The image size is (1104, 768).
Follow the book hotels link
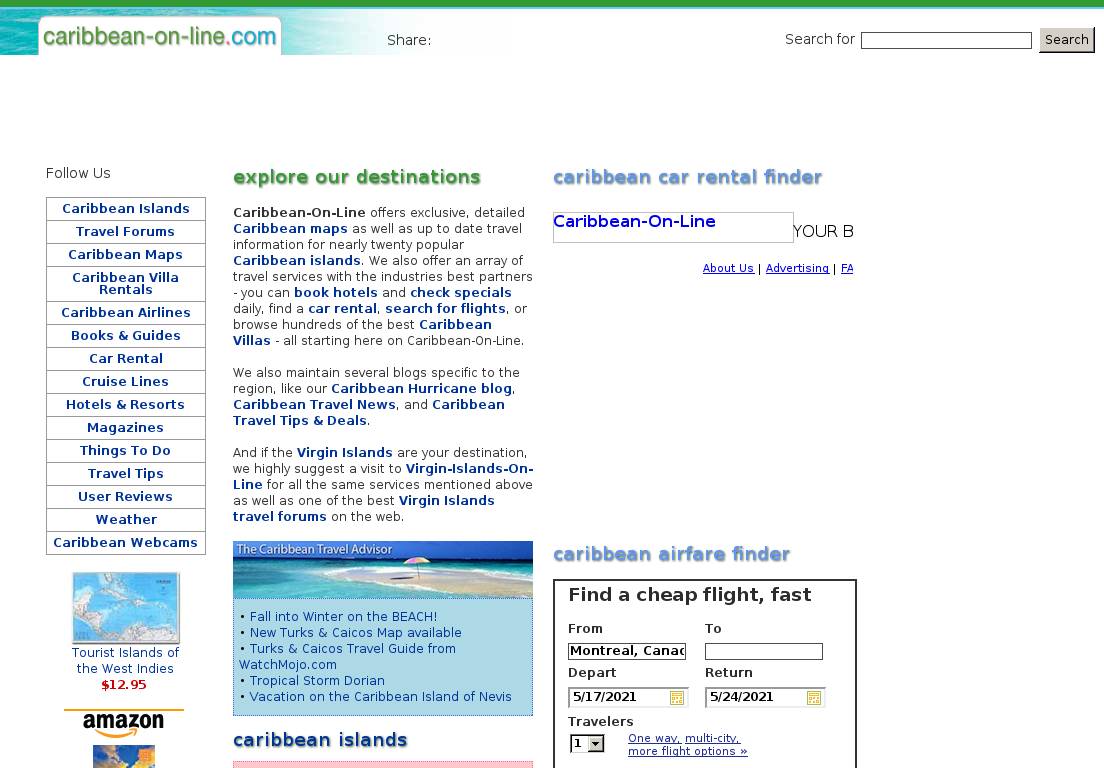coord(336,293)
